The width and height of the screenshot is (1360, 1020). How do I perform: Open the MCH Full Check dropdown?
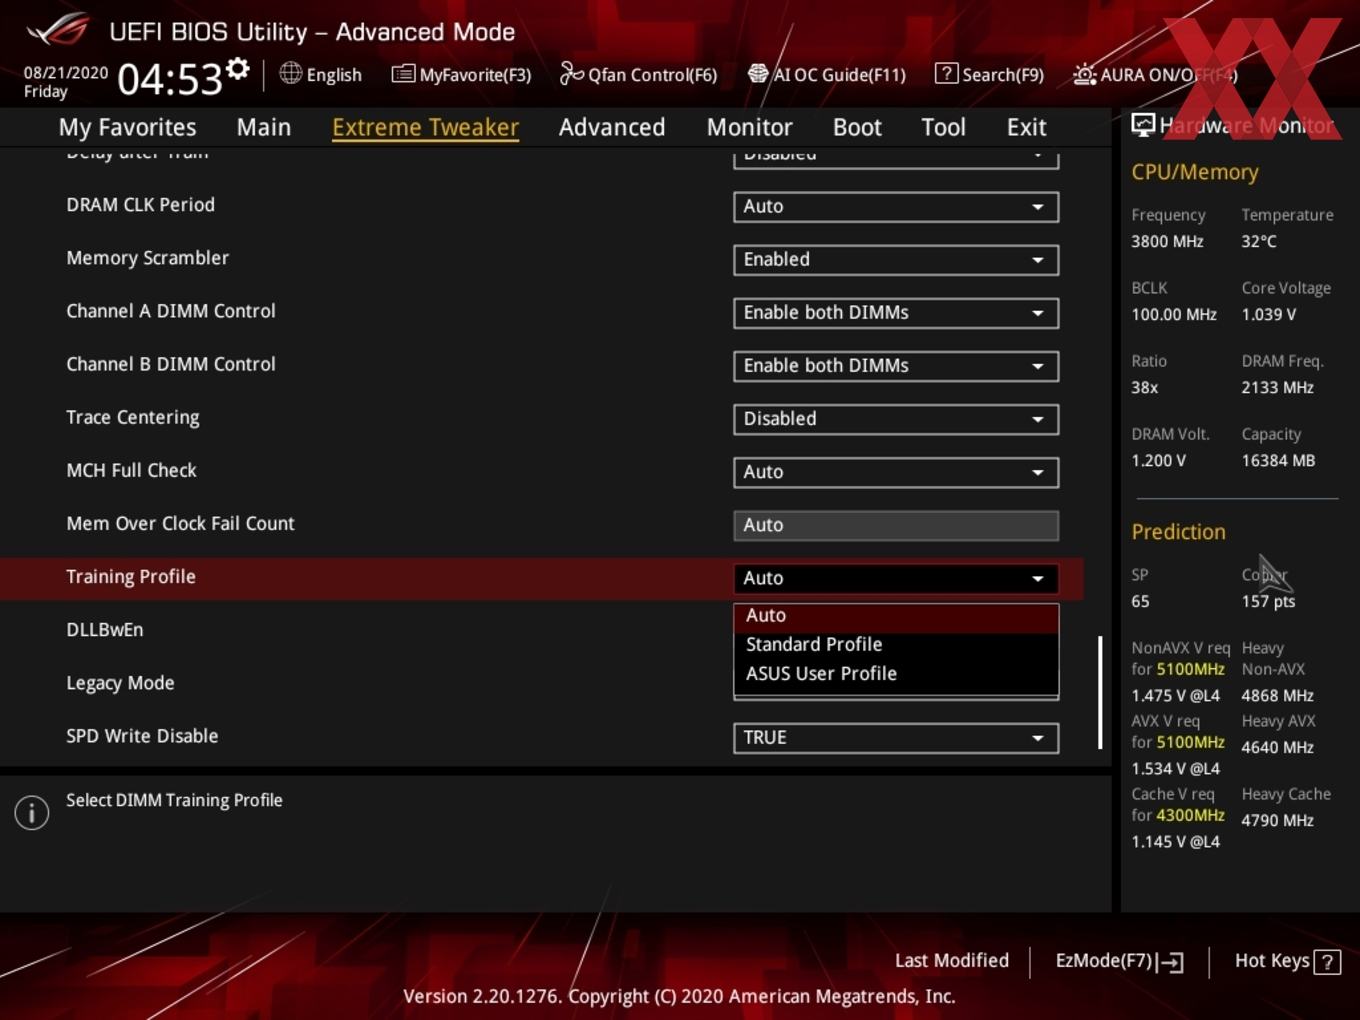pos(895,471)
